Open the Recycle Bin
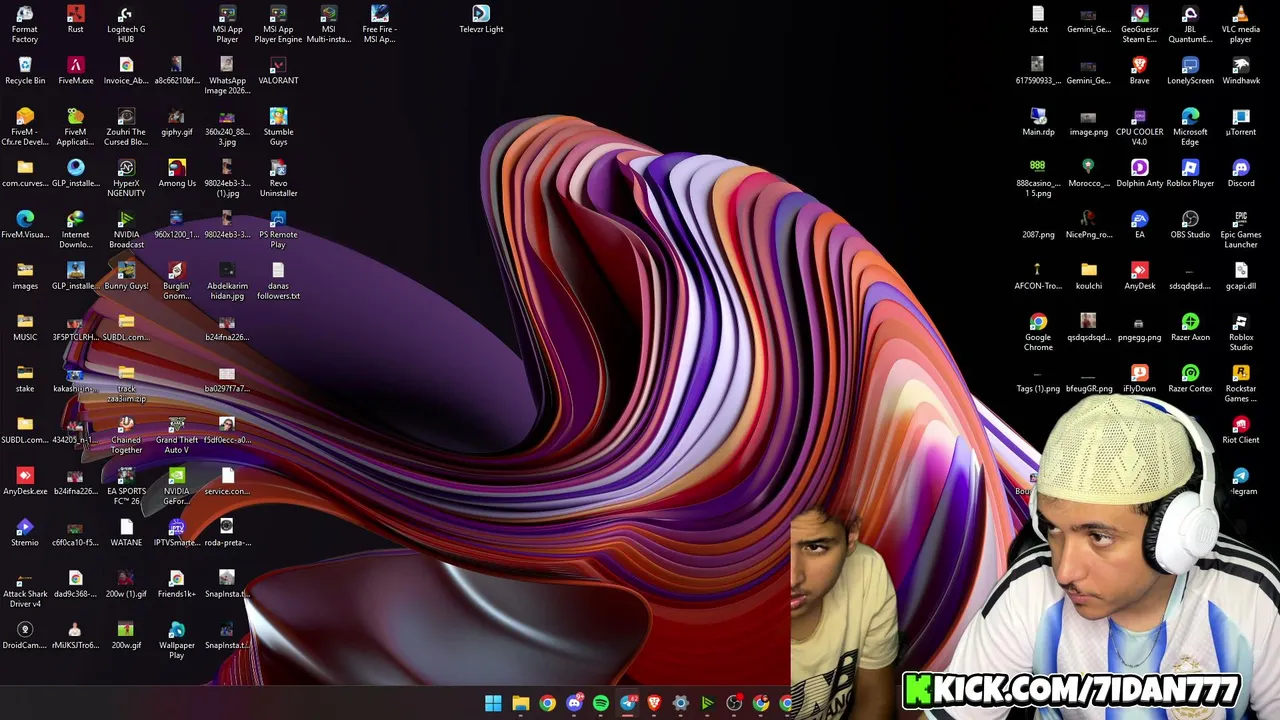The width and height of the screenshot is (1280, 720). pyautogui.click(x=25, y=70)
